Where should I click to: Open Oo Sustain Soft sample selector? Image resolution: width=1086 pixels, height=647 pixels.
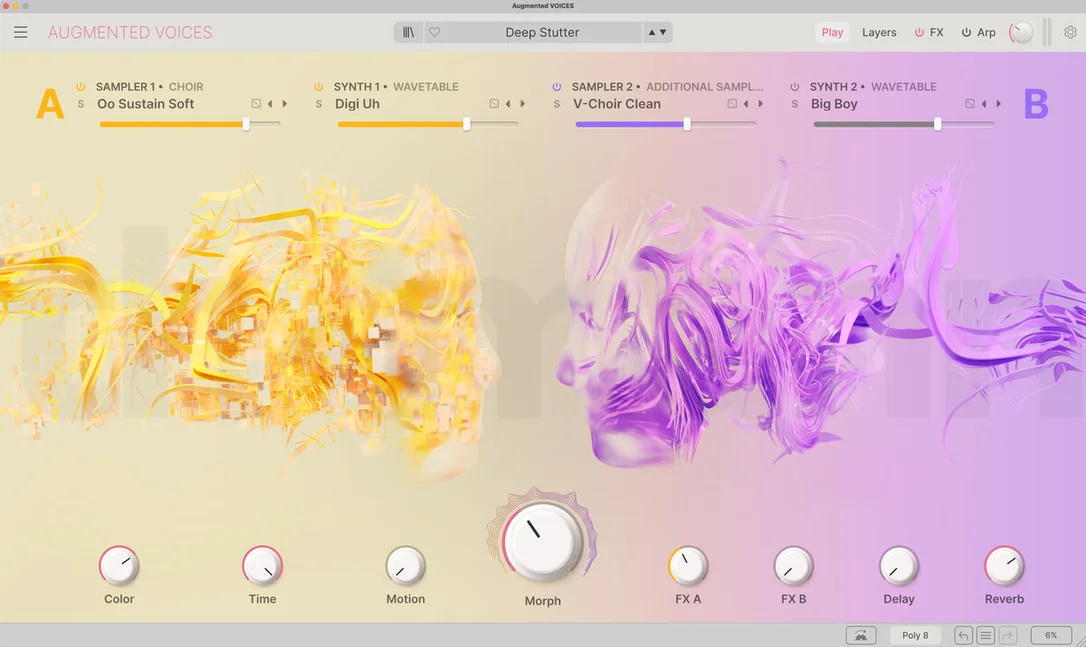point(145,104)
